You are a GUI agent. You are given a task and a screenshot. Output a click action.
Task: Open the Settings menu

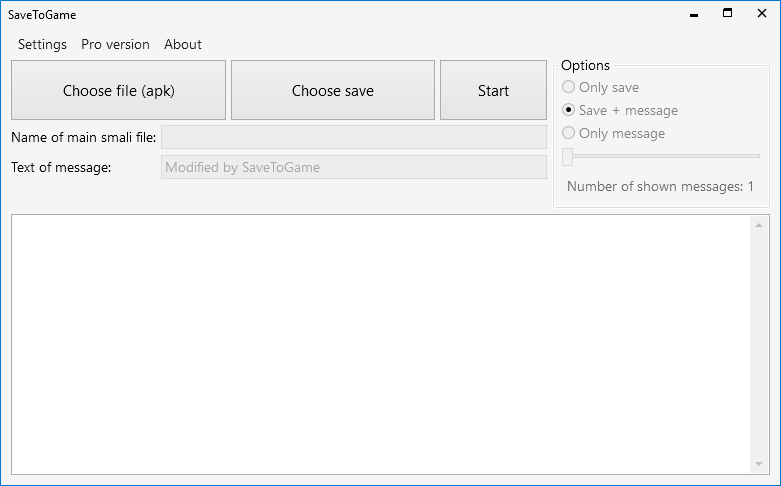pos(42,44)
